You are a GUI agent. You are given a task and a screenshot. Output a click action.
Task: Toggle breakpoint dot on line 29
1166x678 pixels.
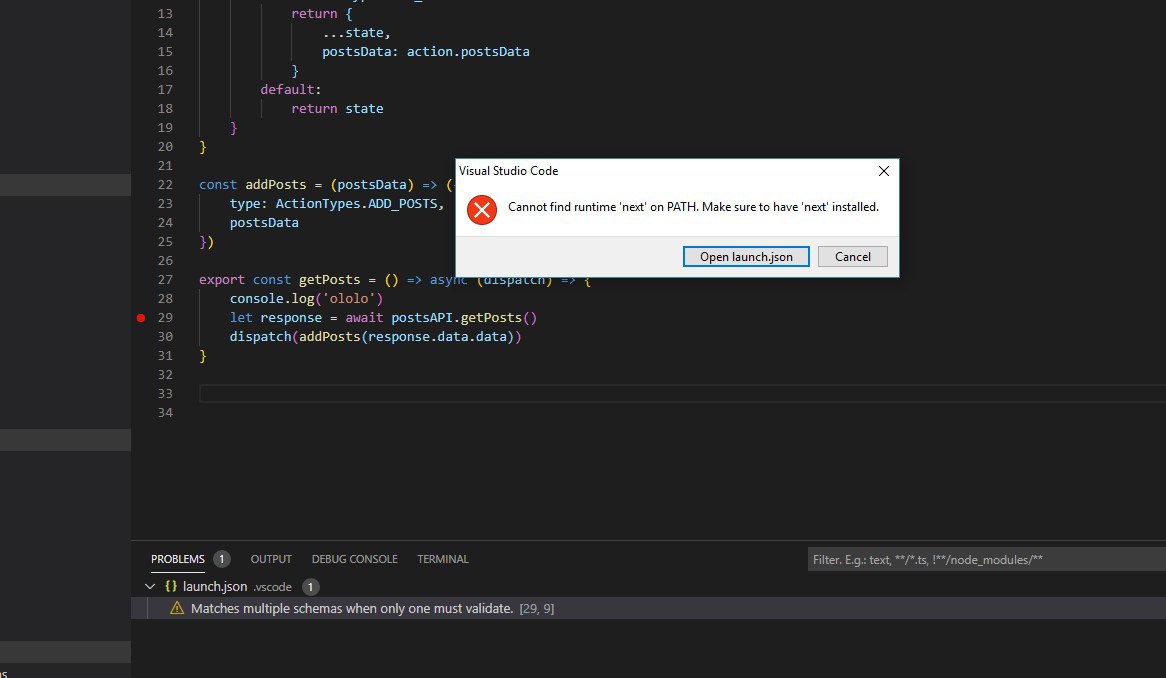[141, 317]
